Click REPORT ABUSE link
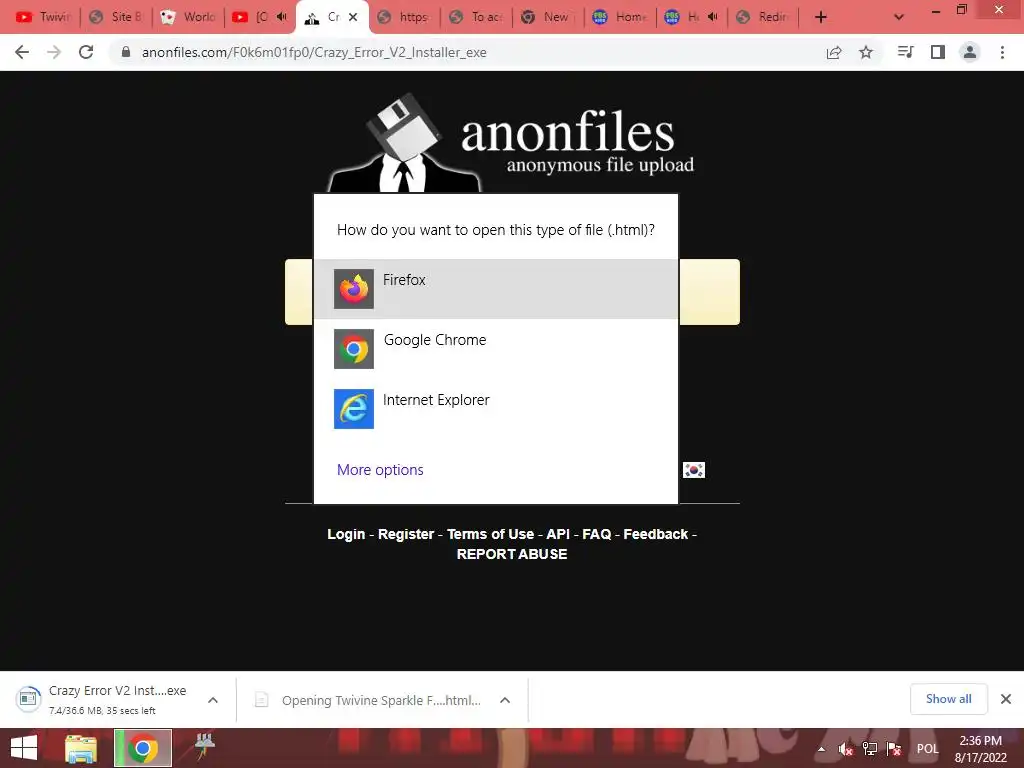This screenshot has height=768, width=1024. 512,554
